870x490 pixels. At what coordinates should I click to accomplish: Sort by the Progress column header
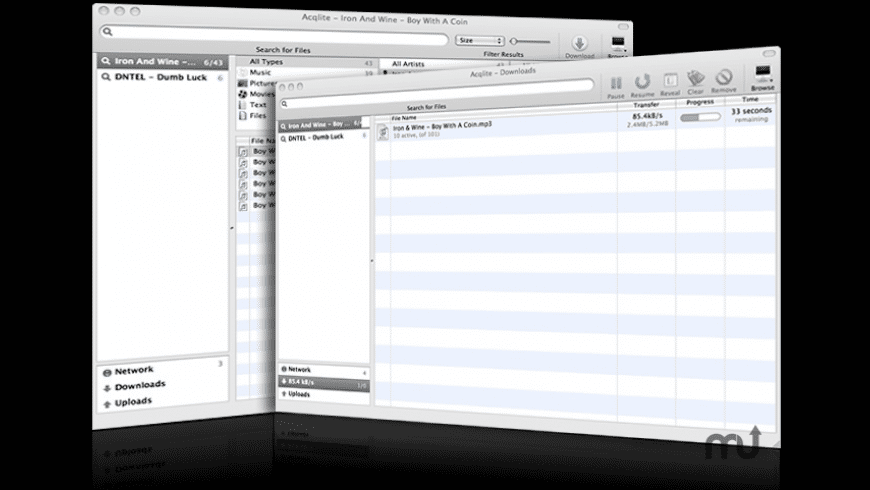tap(700, 102)
